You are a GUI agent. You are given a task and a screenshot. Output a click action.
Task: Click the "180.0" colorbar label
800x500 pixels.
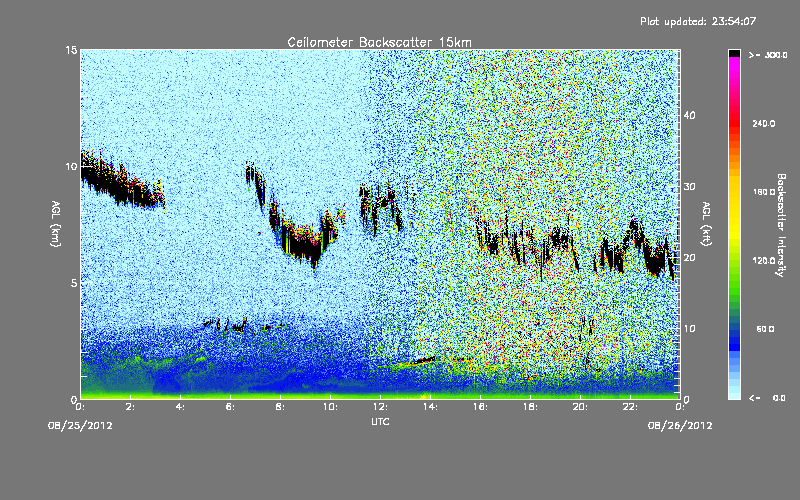pos(764,192)
